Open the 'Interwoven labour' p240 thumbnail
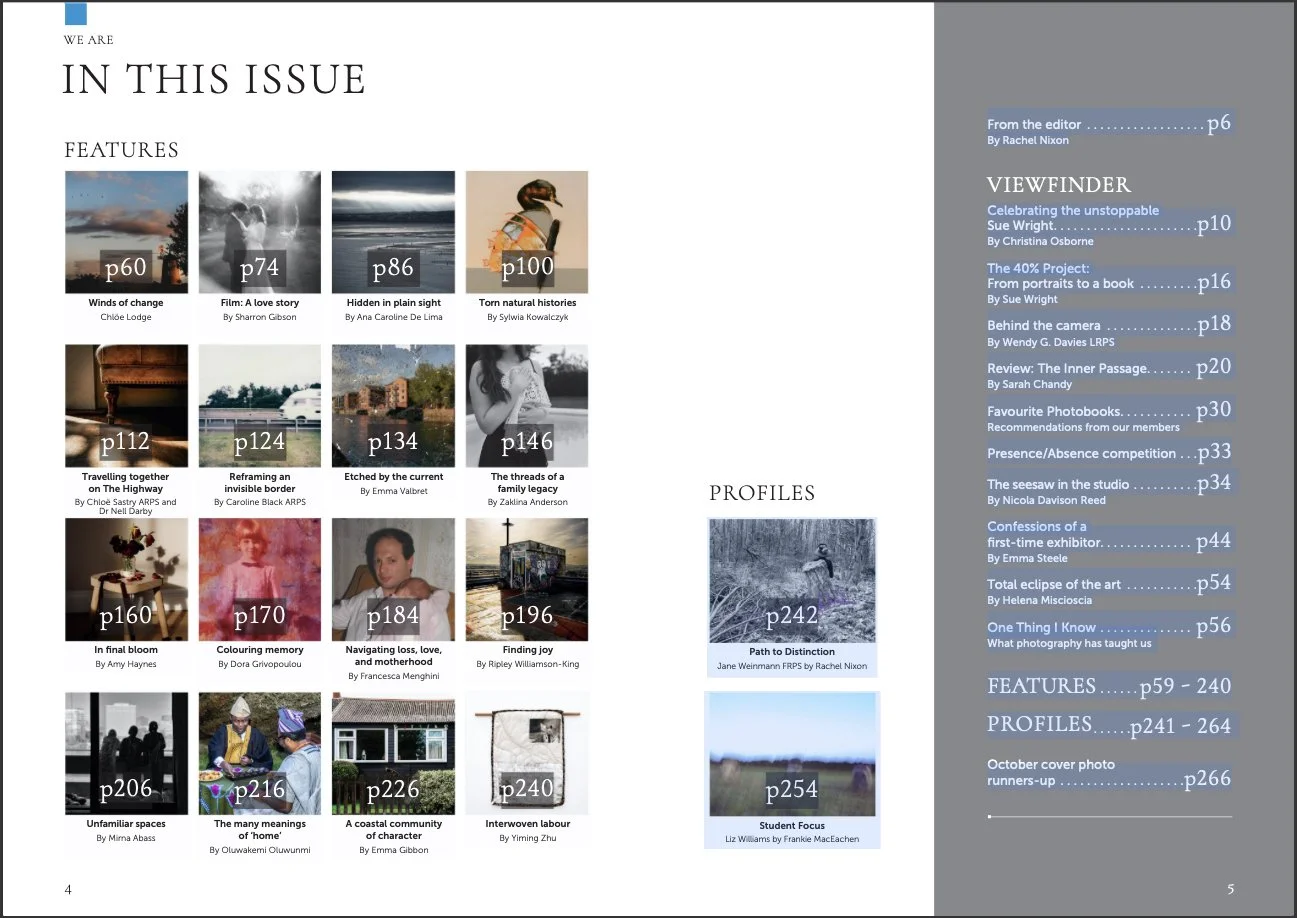Screen dimensions: 1297x918 527,753
